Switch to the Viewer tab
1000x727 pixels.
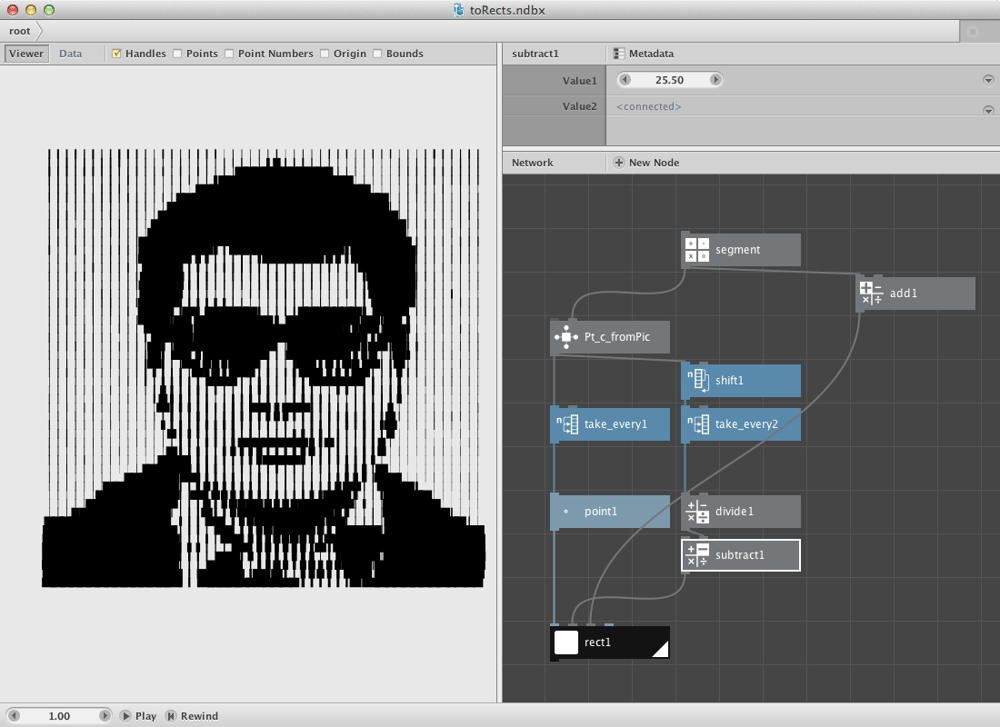click(26, 54)
